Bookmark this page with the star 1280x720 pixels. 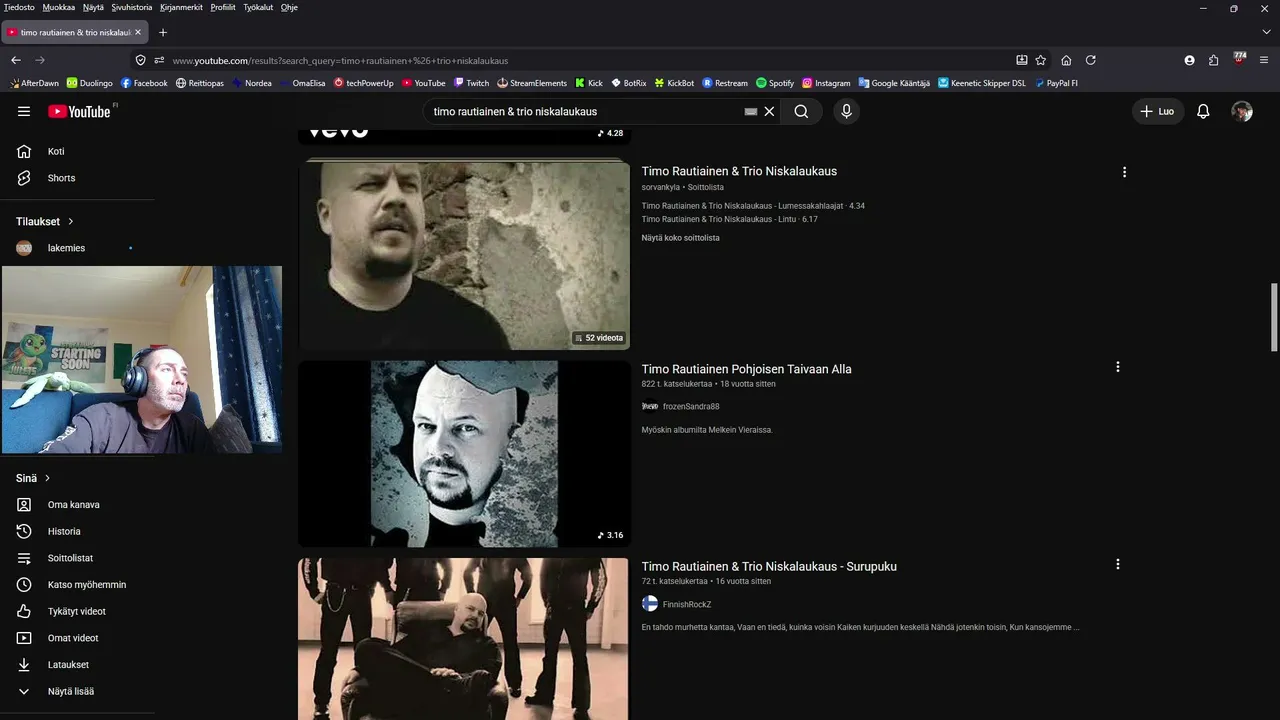click(1041, 60)
